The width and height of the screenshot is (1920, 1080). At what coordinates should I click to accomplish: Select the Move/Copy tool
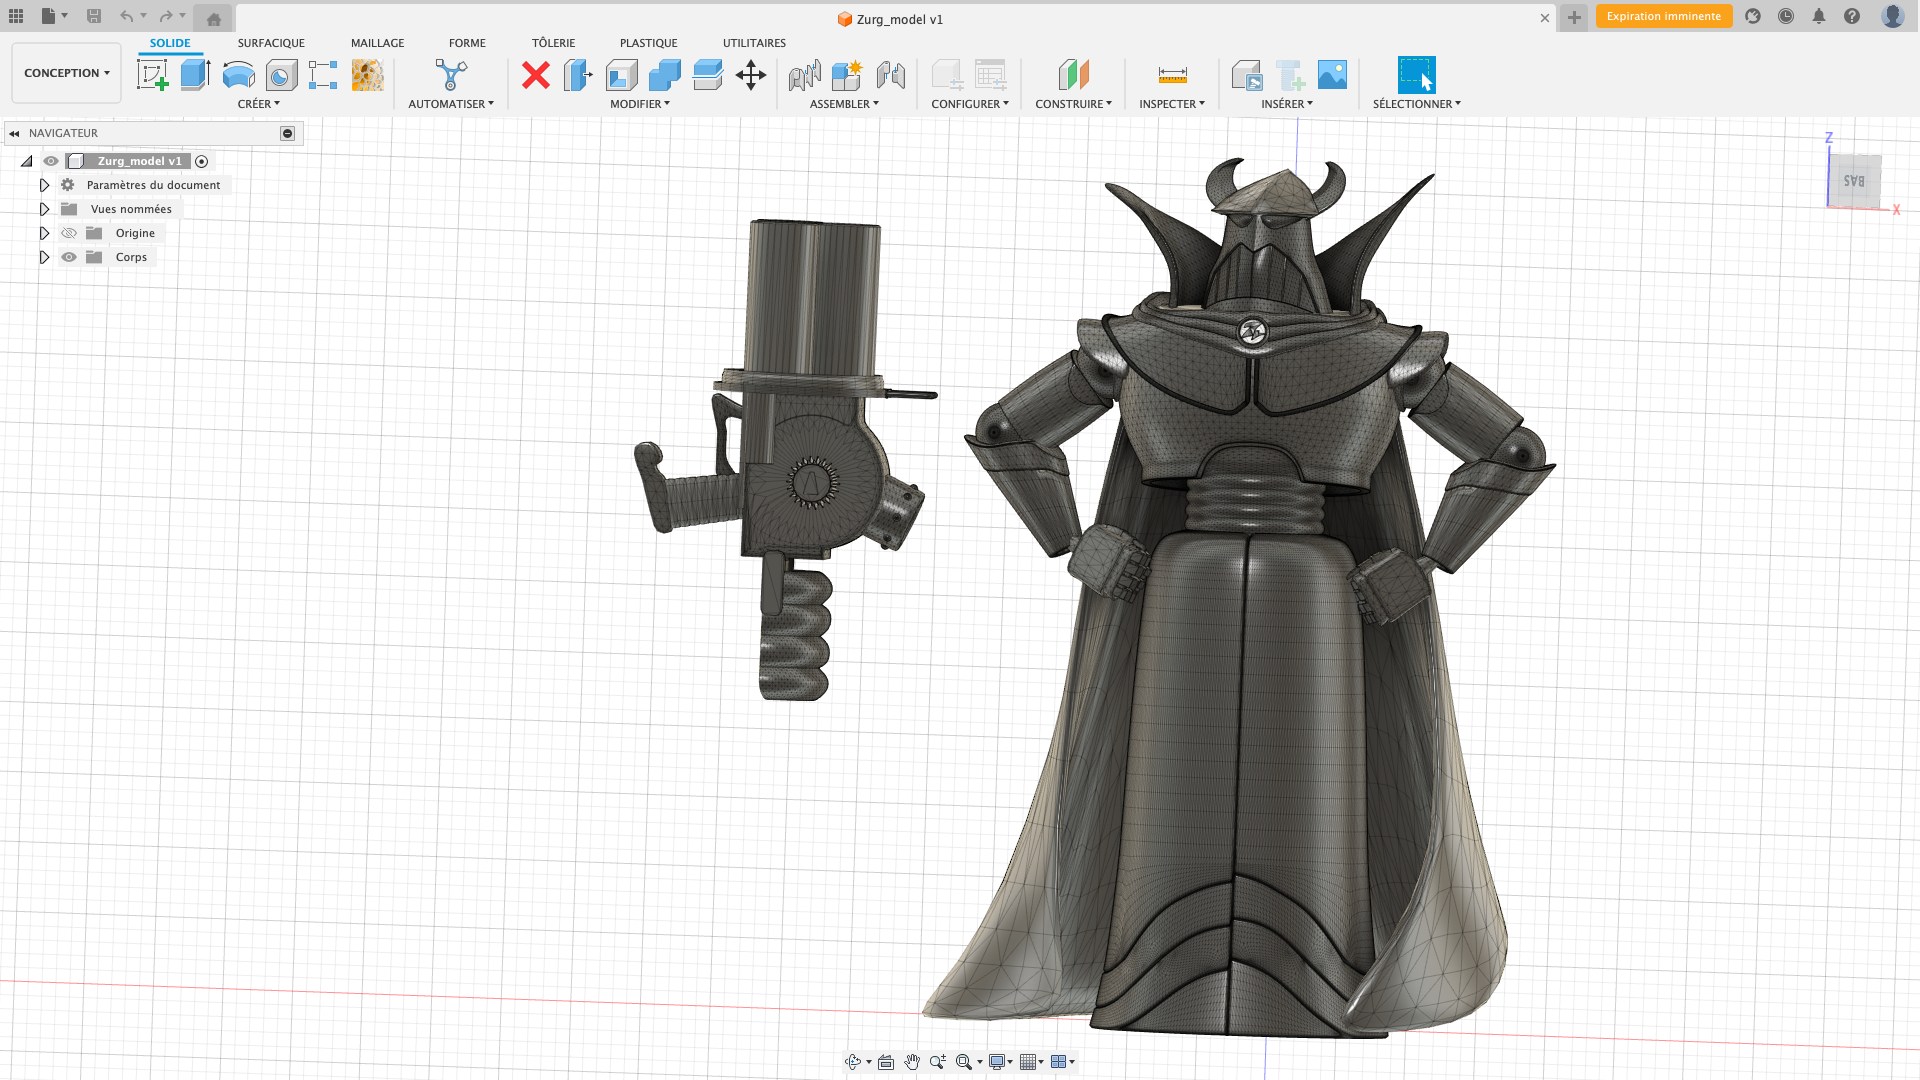pos(751,75)
